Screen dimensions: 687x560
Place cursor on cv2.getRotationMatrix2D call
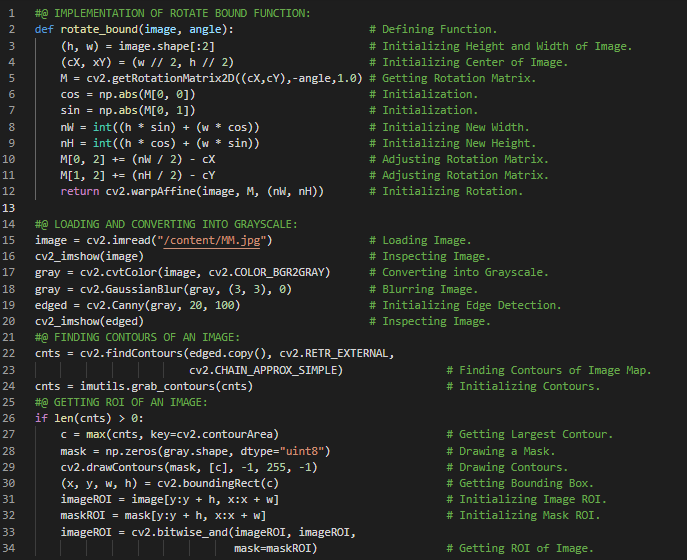[140, 78]
